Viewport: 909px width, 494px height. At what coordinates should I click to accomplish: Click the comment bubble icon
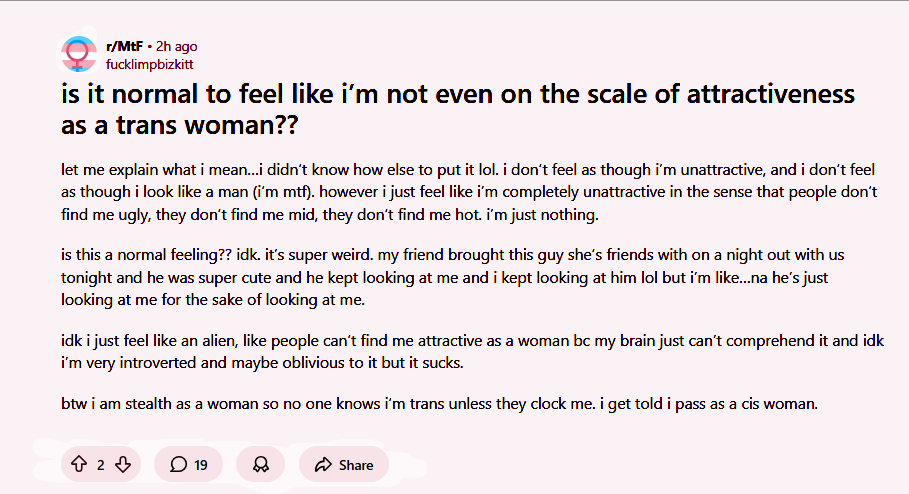click(x=178, y=464)
